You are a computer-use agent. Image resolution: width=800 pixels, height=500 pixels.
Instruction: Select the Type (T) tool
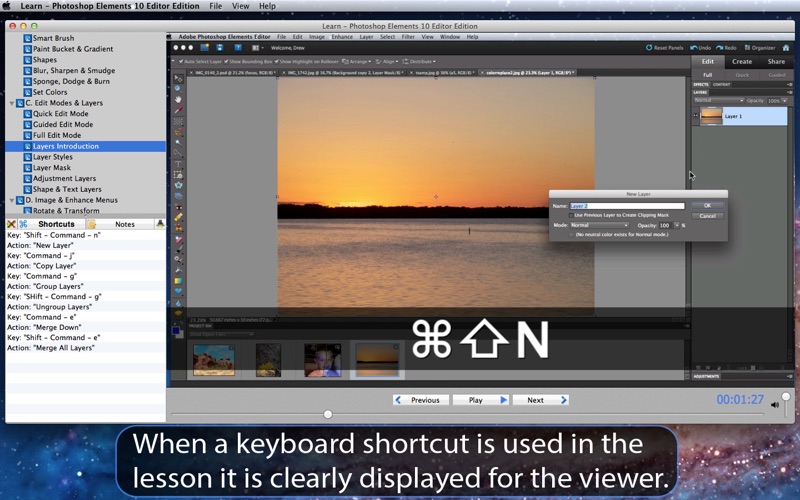[178, 164]
